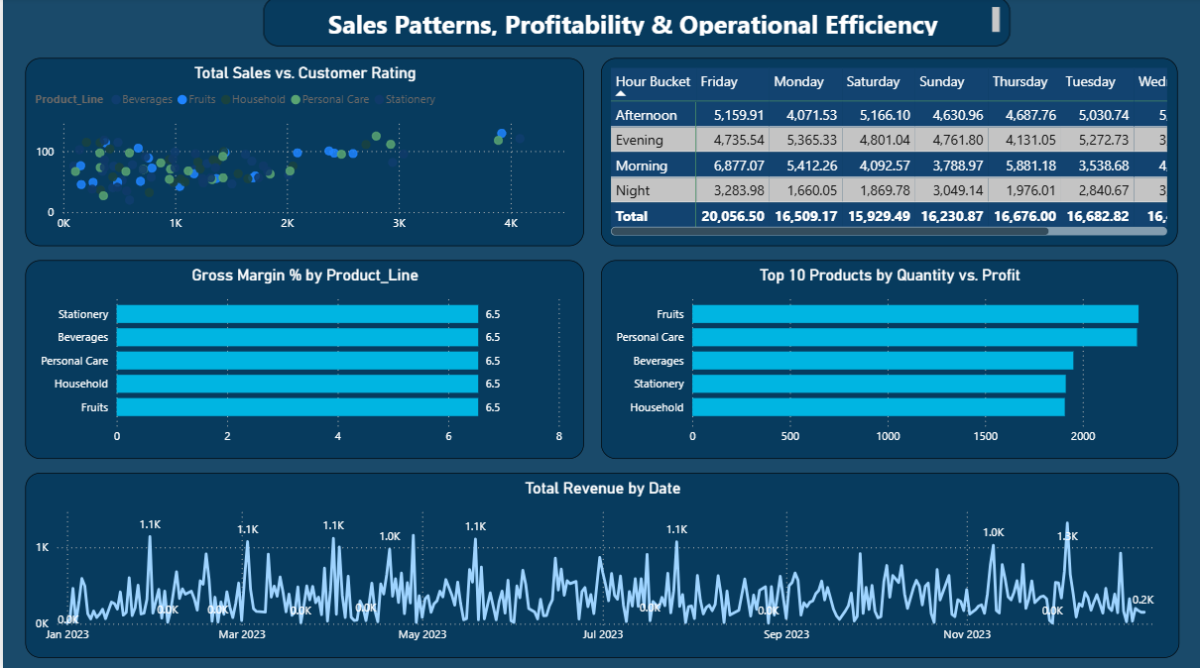The height and width of the screenshot is (668, 1200).
Task: Click the white handle beside dashboard title
Action: [x=995, y=19]
